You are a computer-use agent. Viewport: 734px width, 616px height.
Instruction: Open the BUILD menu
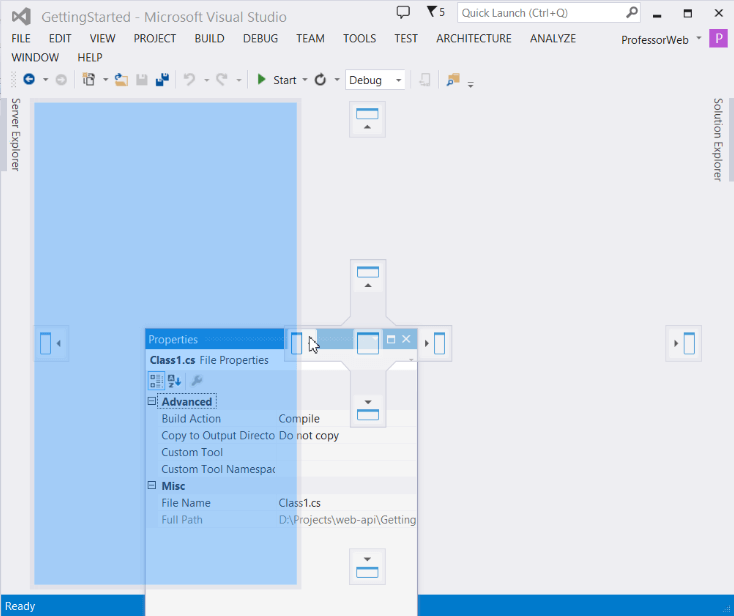209,38
